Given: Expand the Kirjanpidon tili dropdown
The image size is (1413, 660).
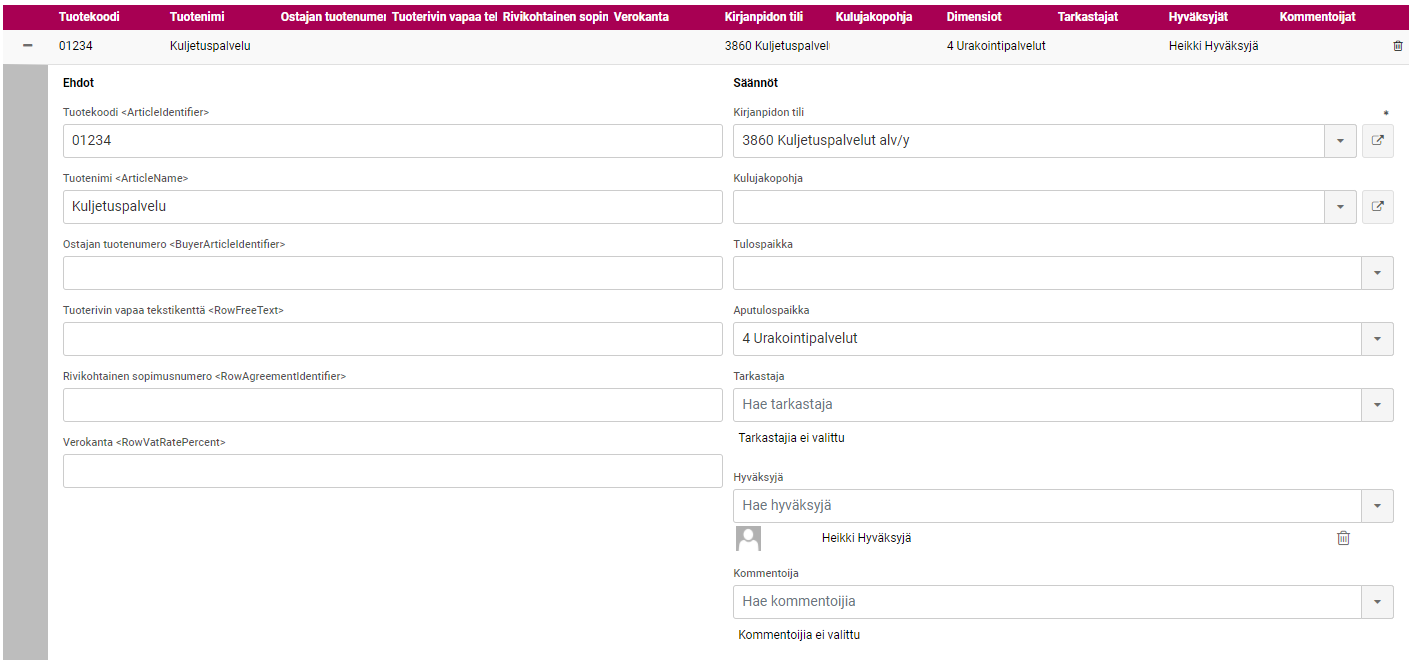Looking at the screenshot, I should click(x=1340, y=141).
